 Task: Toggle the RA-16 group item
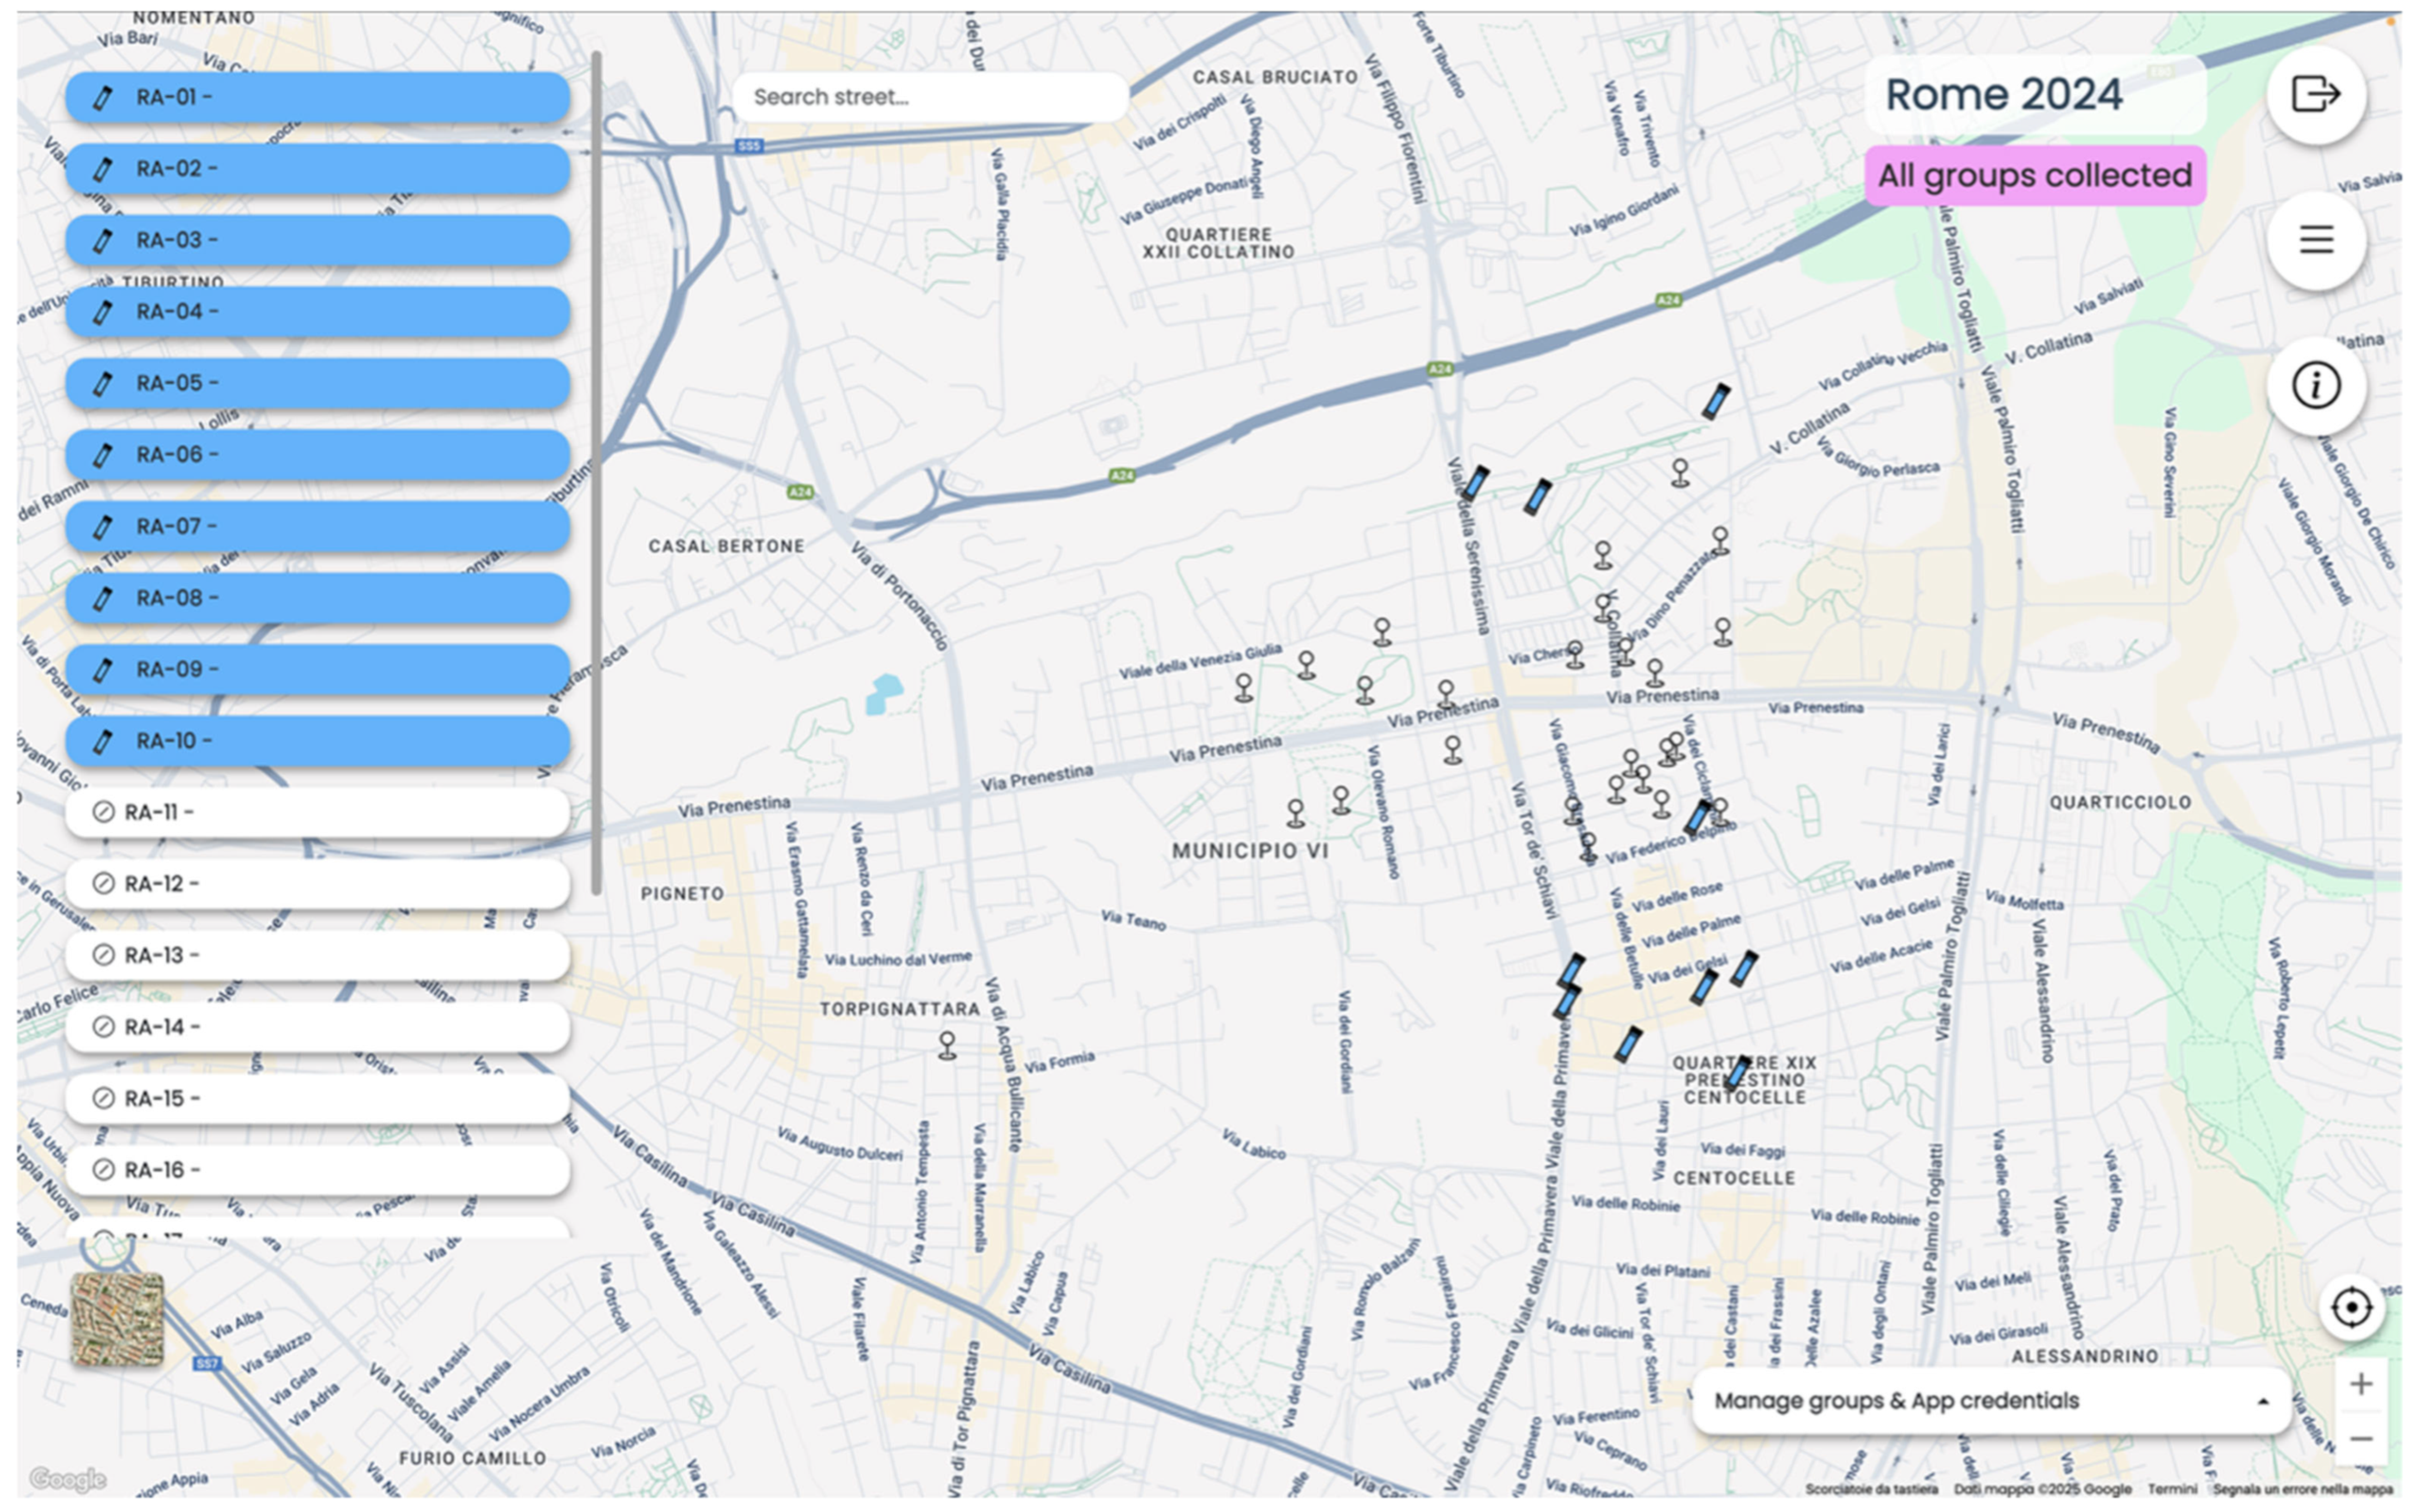(317, 1170)
